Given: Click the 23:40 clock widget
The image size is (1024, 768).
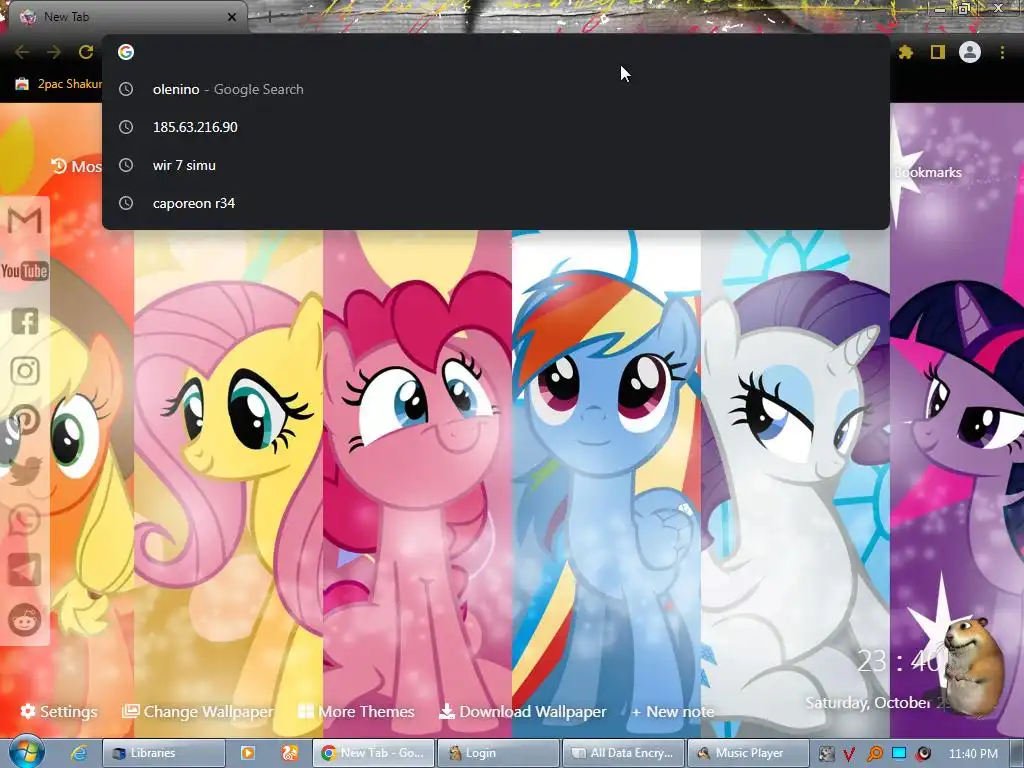Looking at the screenshot, I should coord(899,662).
